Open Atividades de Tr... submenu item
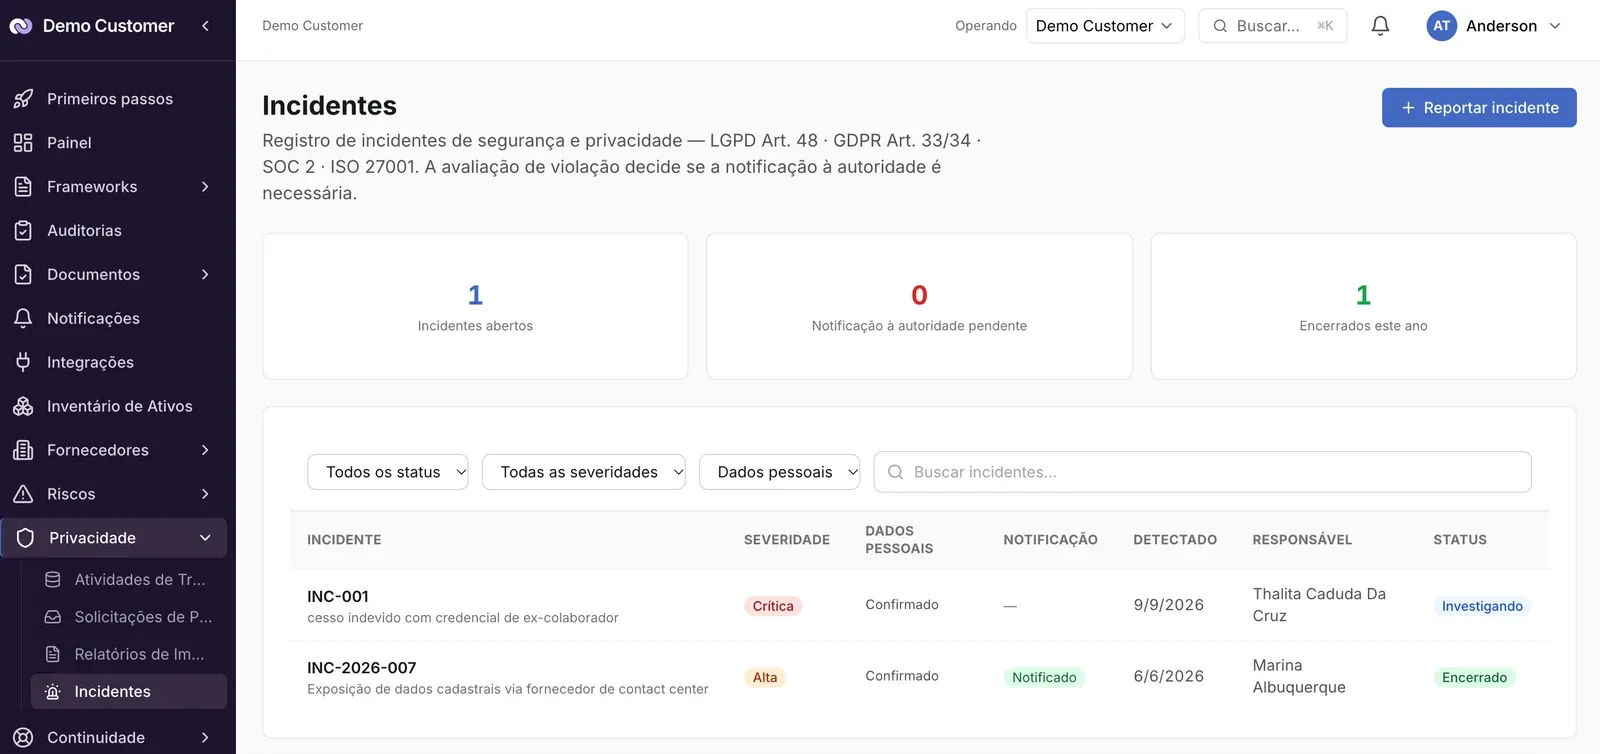 (x=129, y=580)
